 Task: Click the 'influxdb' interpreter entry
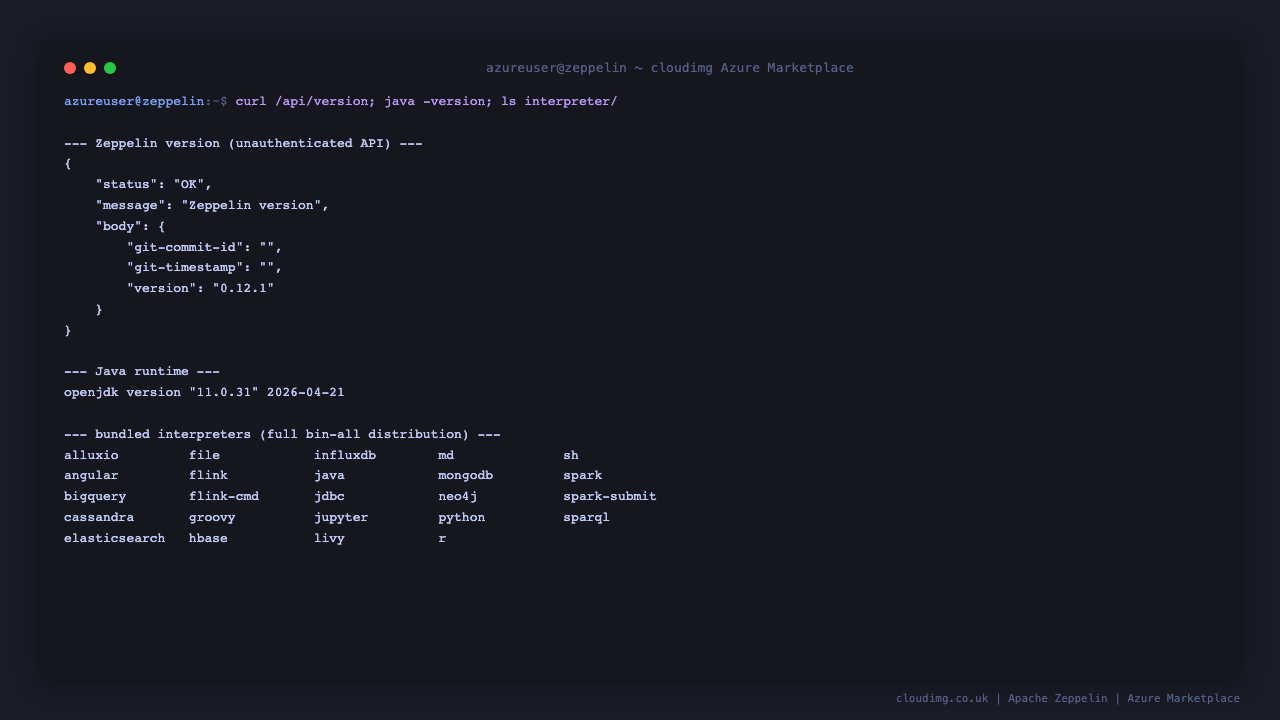click(x=345, y=455)
